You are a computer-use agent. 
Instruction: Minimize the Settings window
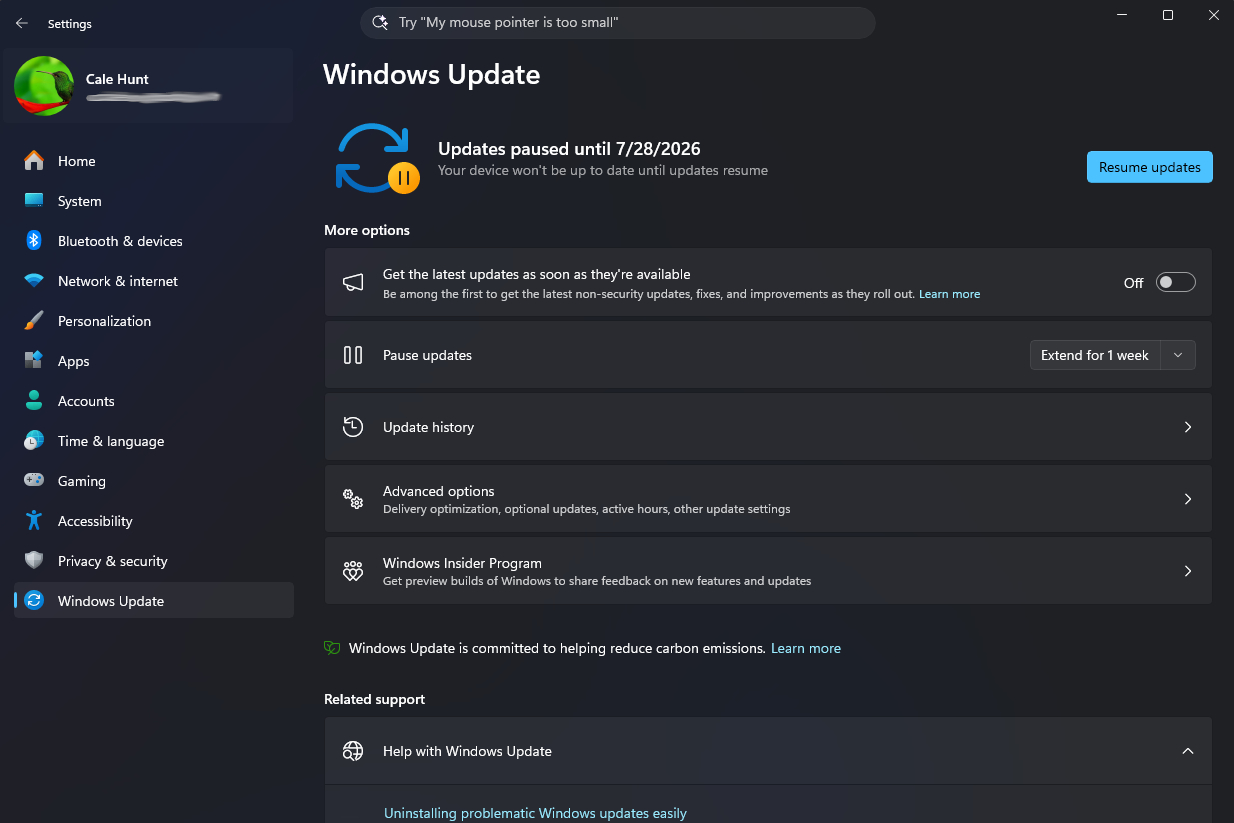tap(1122, 15)
